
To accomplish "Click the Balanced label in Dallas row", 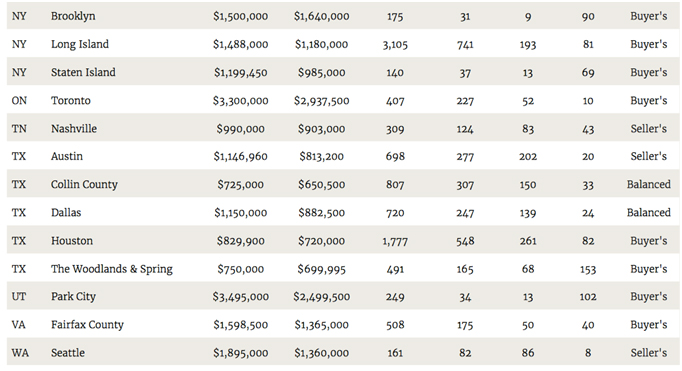I will coord(649,213).
